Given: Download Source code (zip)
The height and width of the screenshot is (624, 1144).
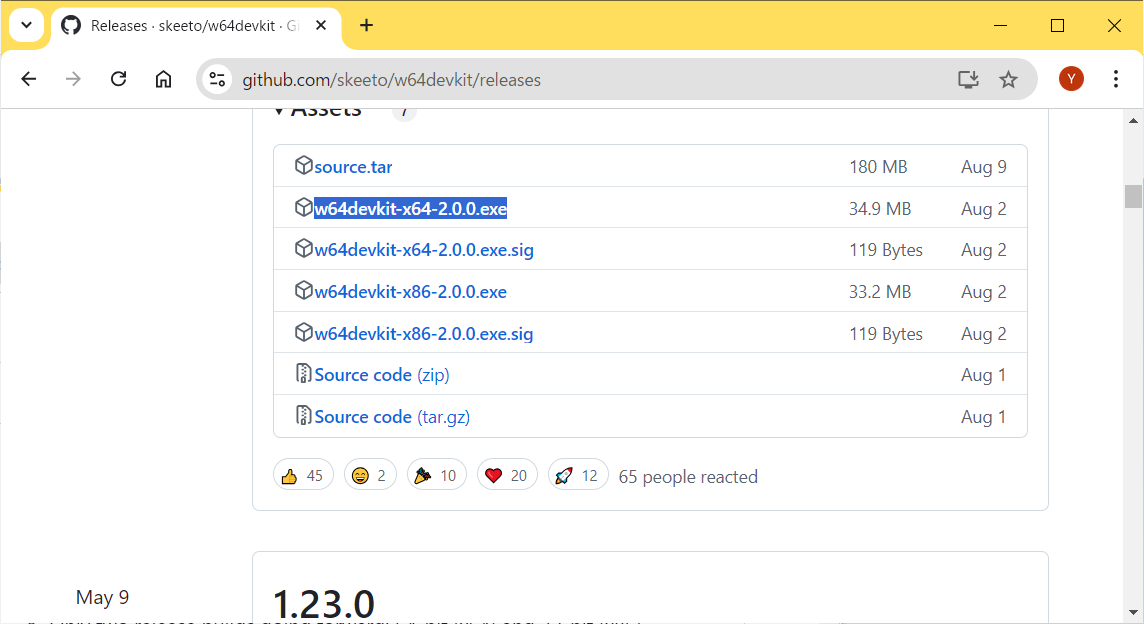Looking at the screenshot, I should click(x=382, y=375).
